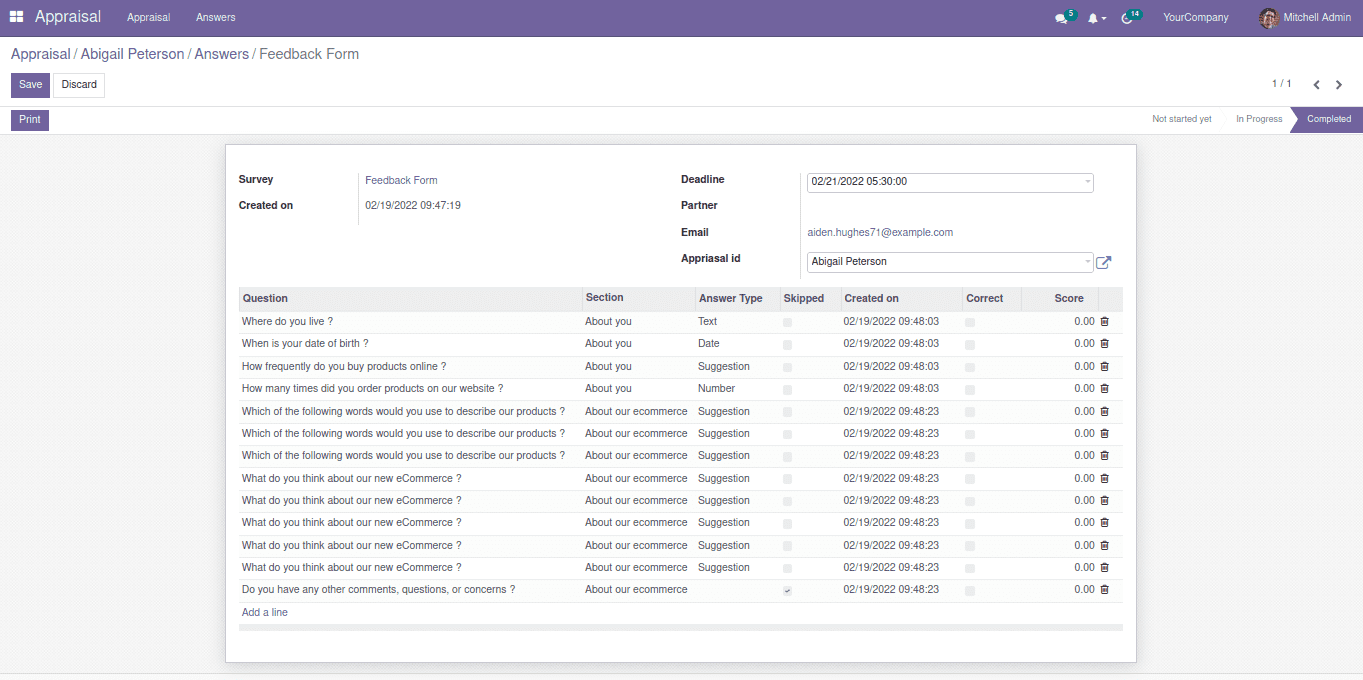Open the Answers menu in top bar
1363x680 pixels.
216,17
